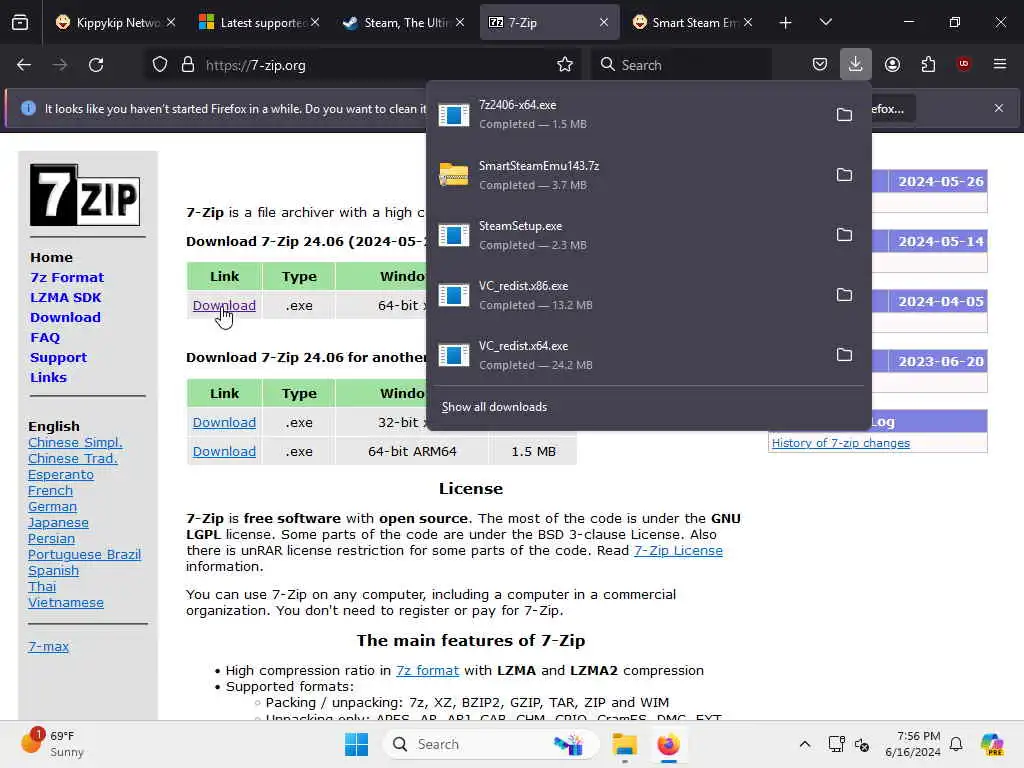
Task: Switch language to French
Action: tap(50, 490)
